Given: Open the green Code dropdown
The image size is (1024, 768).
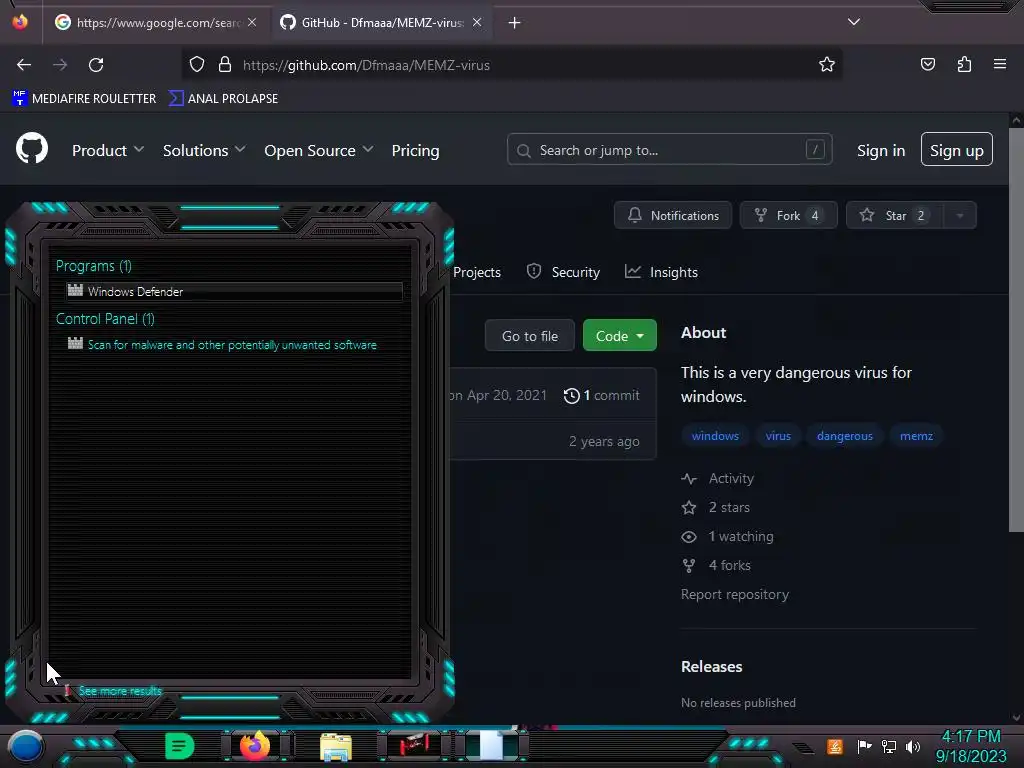Looking at the screenshot, I should click(619, 336).
